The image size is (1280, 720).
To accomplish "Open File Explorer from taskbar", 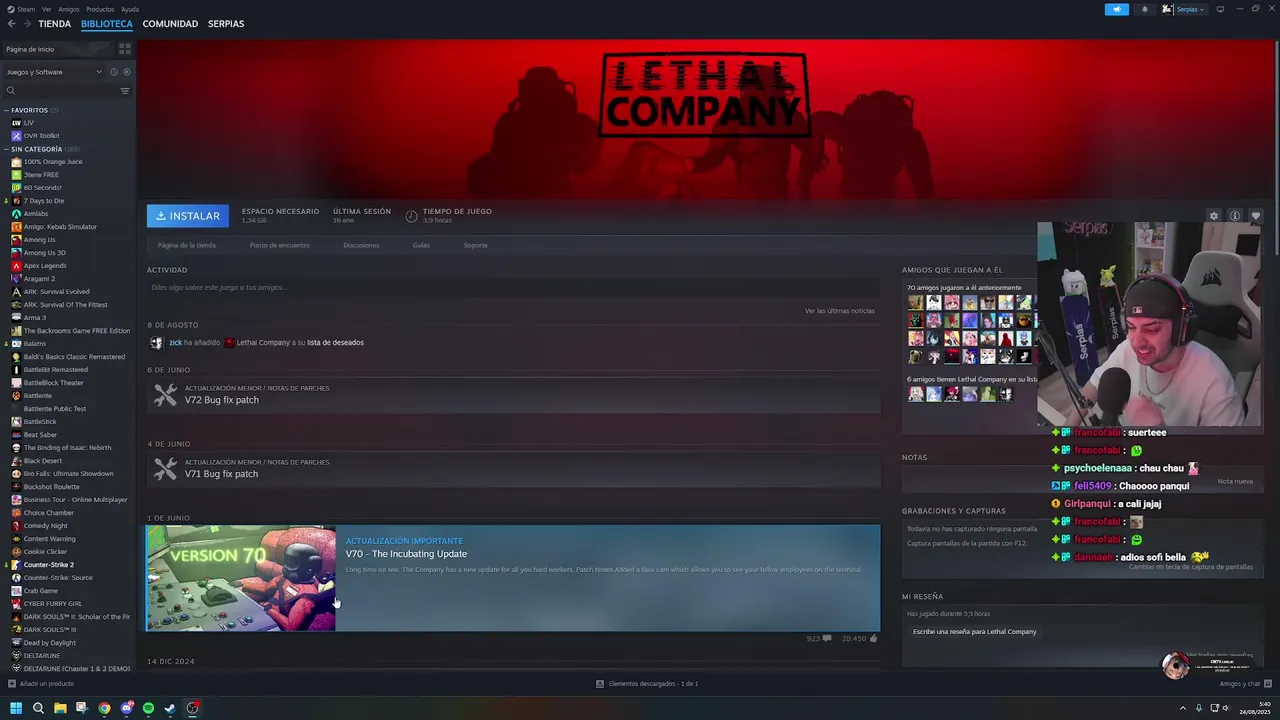I will pyautogui.click(x=60, y=708).
